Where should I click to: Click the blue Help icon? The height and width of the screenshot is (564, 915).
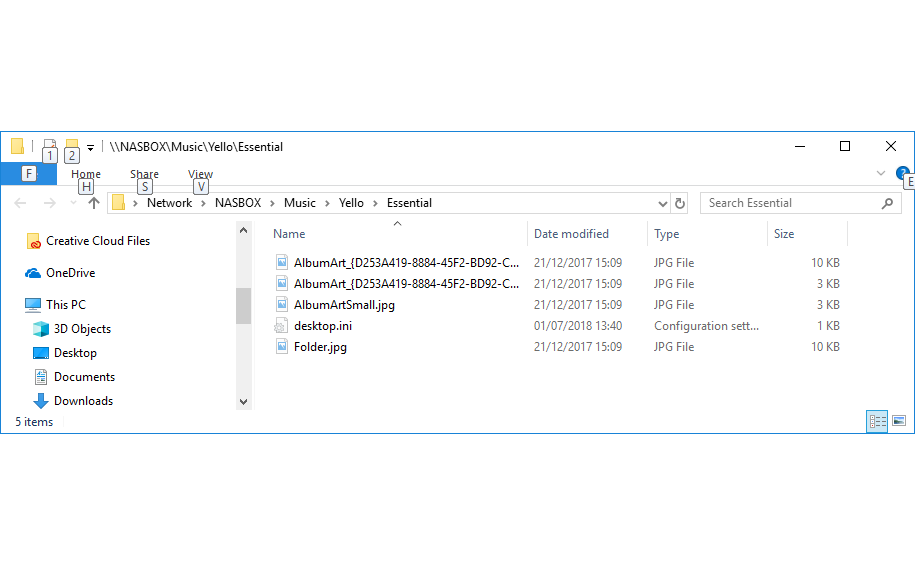tap(902, 173)
